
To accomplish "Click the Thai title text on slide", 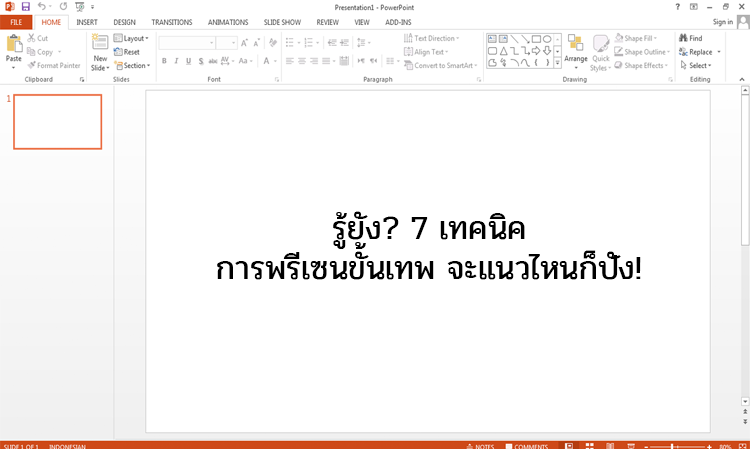I will pos(429,249).
